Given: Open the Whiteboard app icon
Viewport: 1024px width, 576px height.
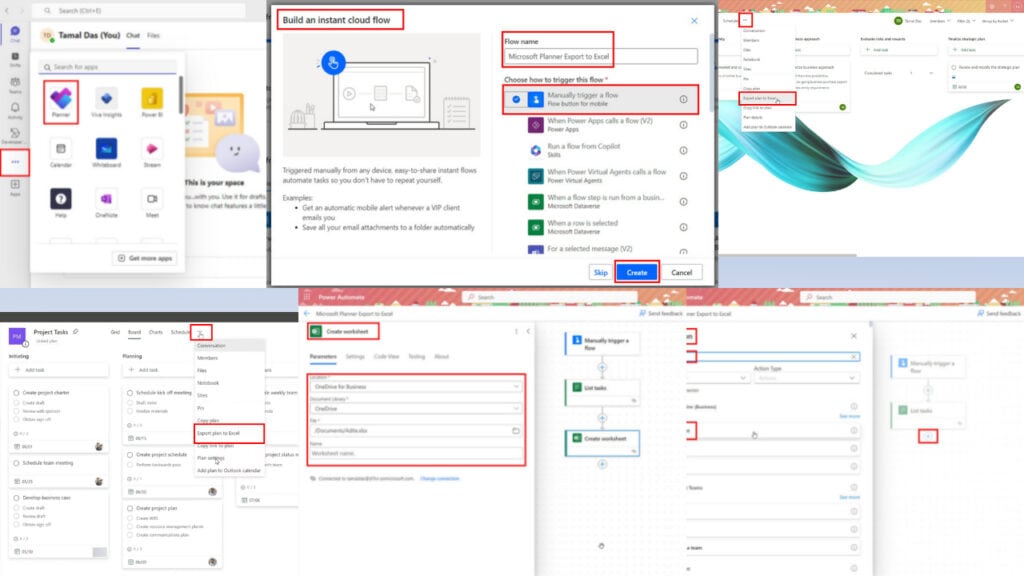Looking at the screenshot, I should [x=107, y=147].
